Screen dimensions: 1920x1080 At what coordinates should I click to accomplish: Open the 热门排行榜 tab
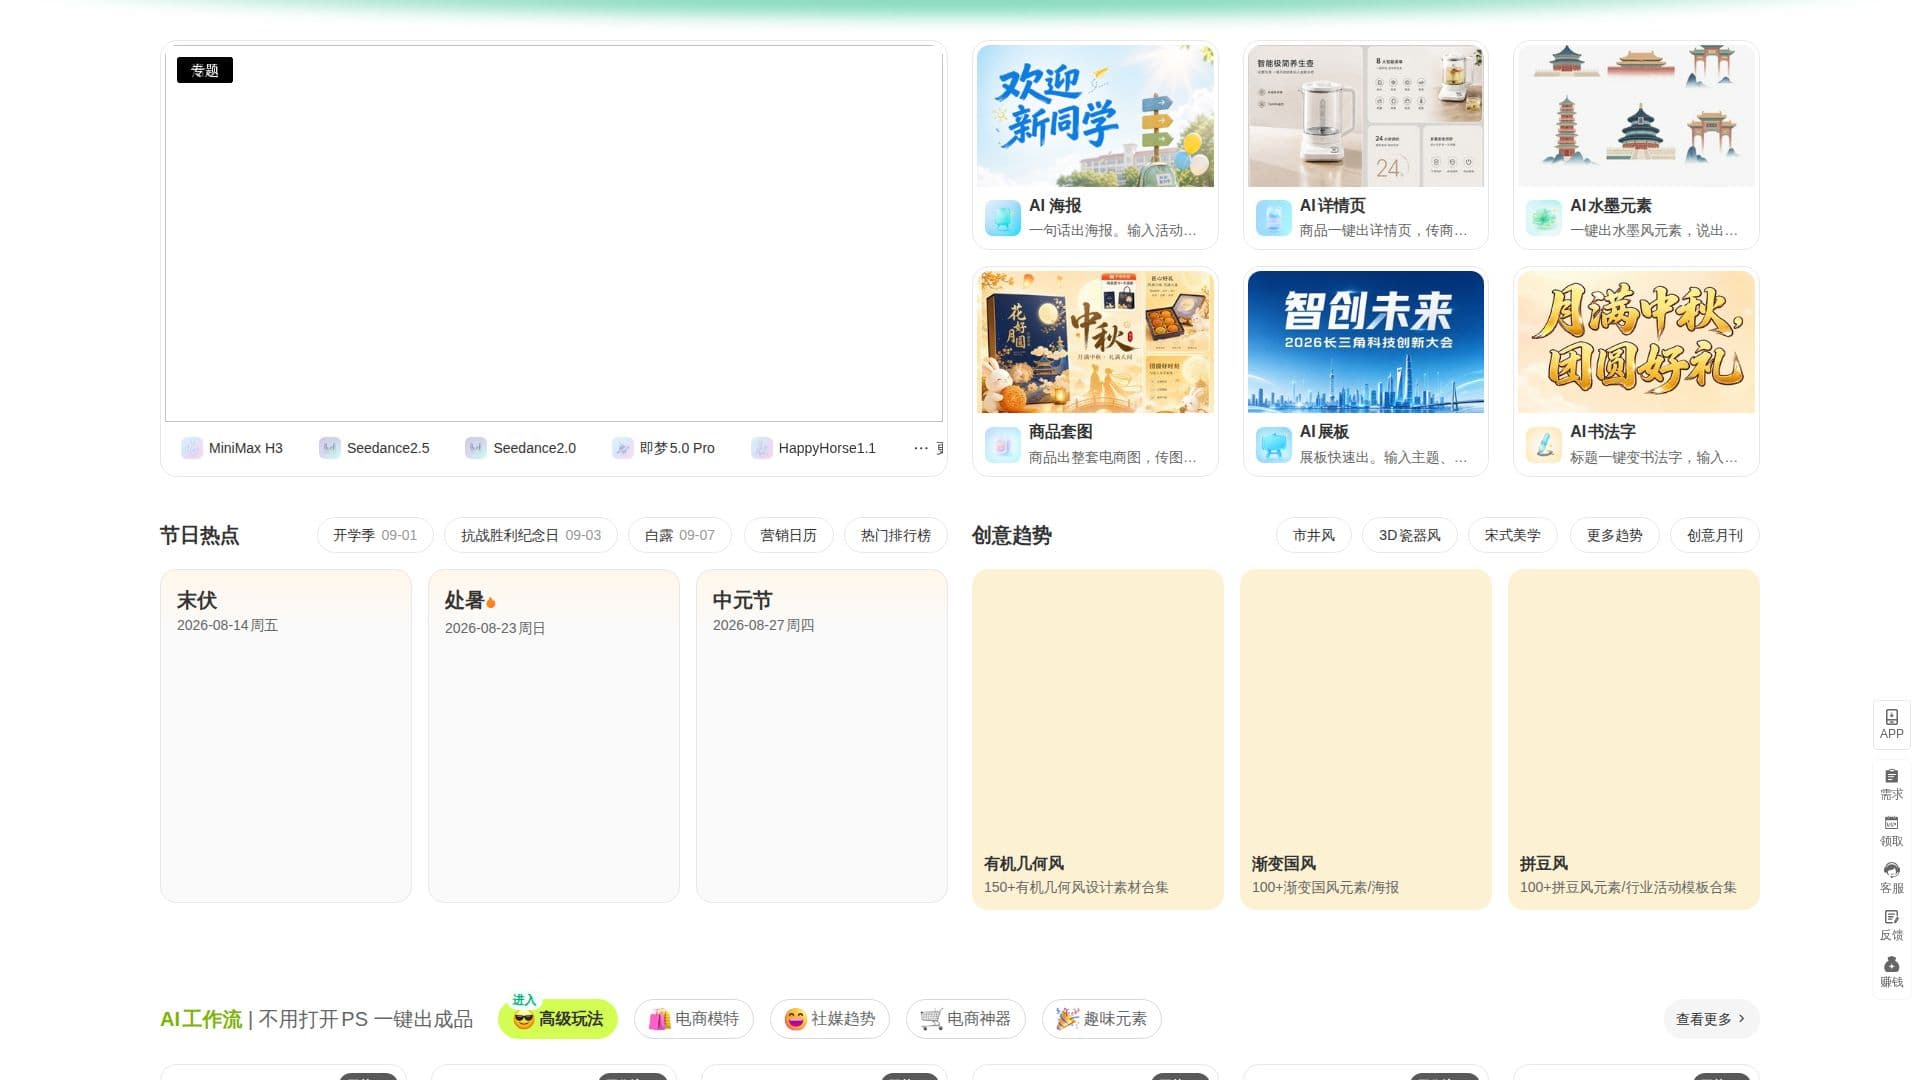click(x=895, y=535)
